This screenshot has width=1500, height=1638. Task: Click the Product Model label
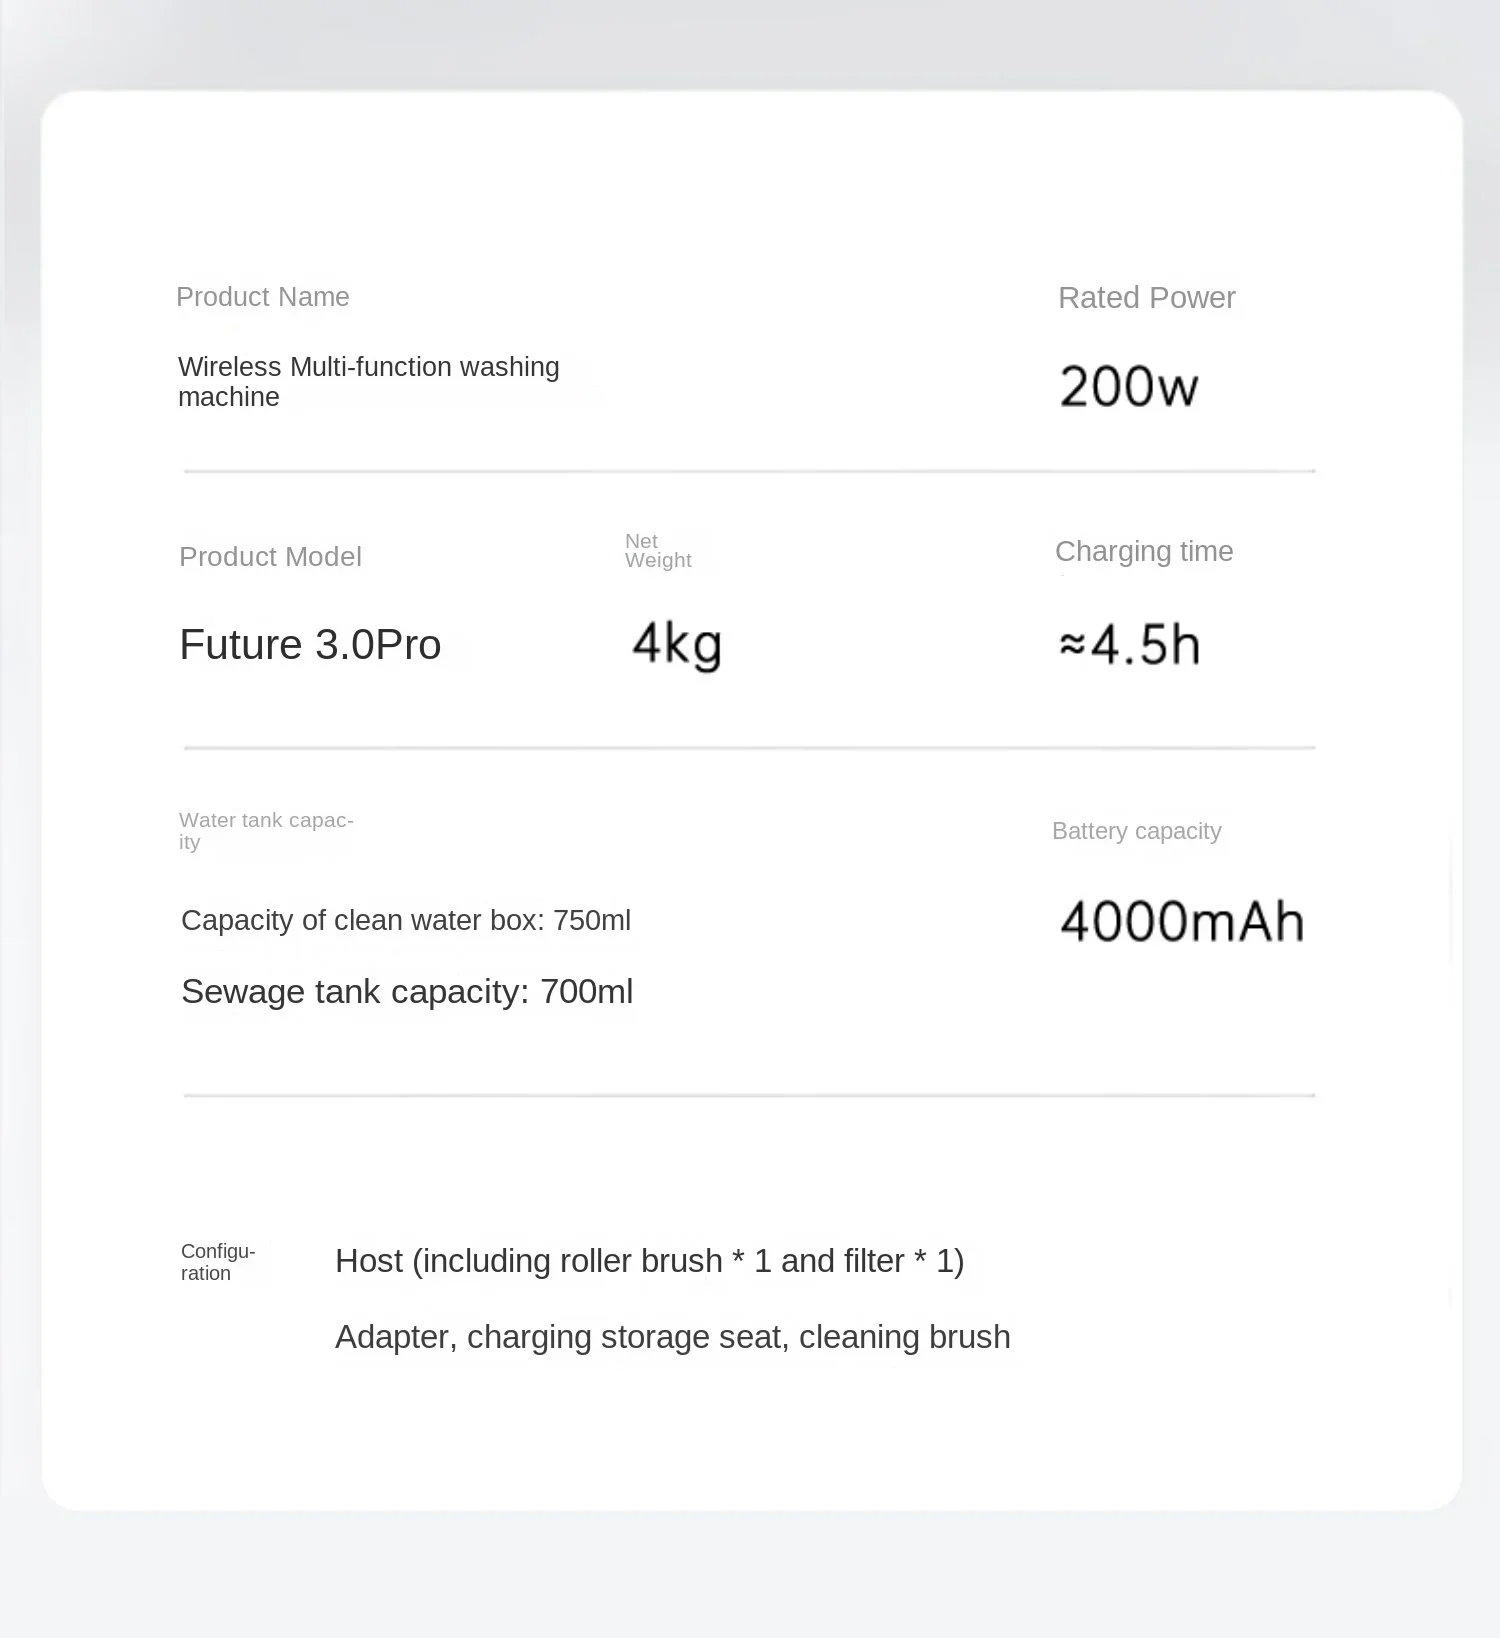coord(270,557)
